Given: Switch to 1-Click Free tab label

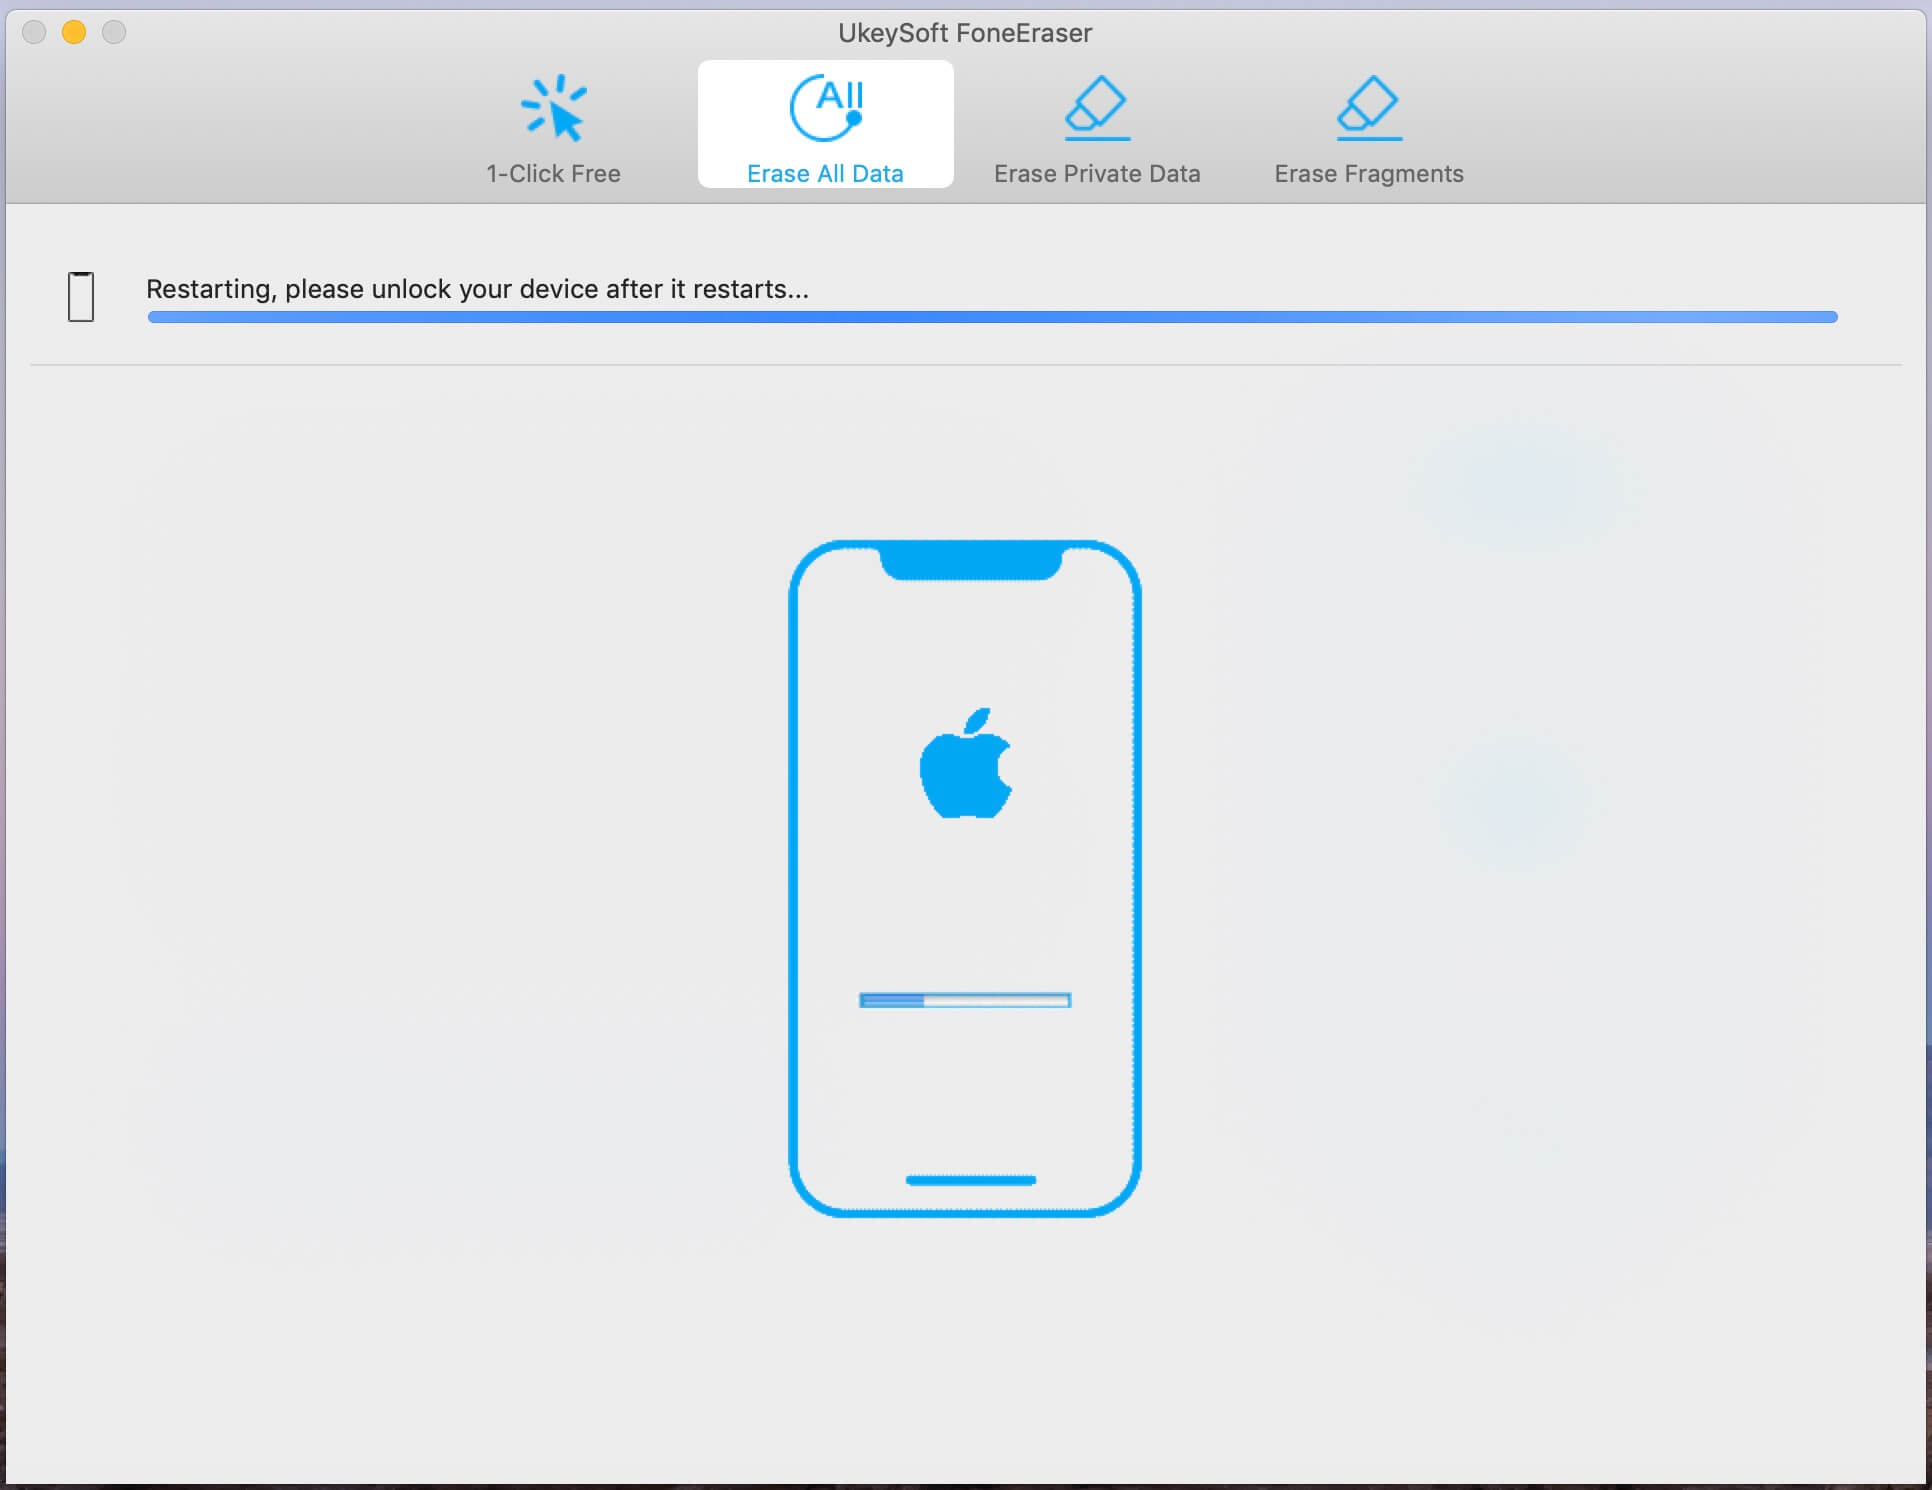Looking at the screenshot, I should (553, 174).
